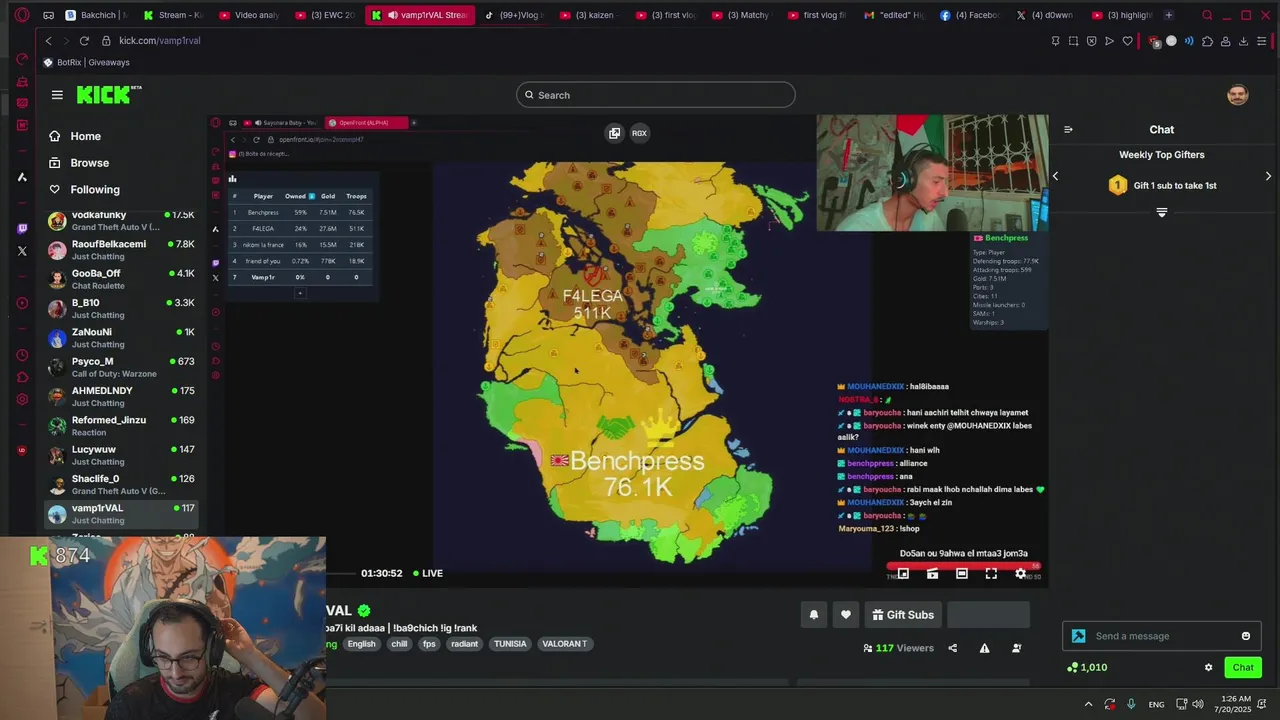Show hidden system tray icons
This screenshot has width=1280, height=720.
pyautogui.click(x=1088, y=704)
